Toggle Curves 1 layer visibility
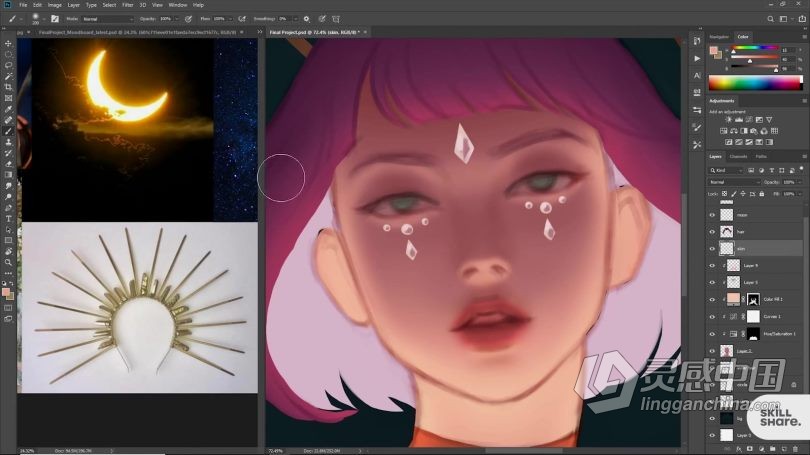This screenshot has width=810, height=455. tap(712, 317)
